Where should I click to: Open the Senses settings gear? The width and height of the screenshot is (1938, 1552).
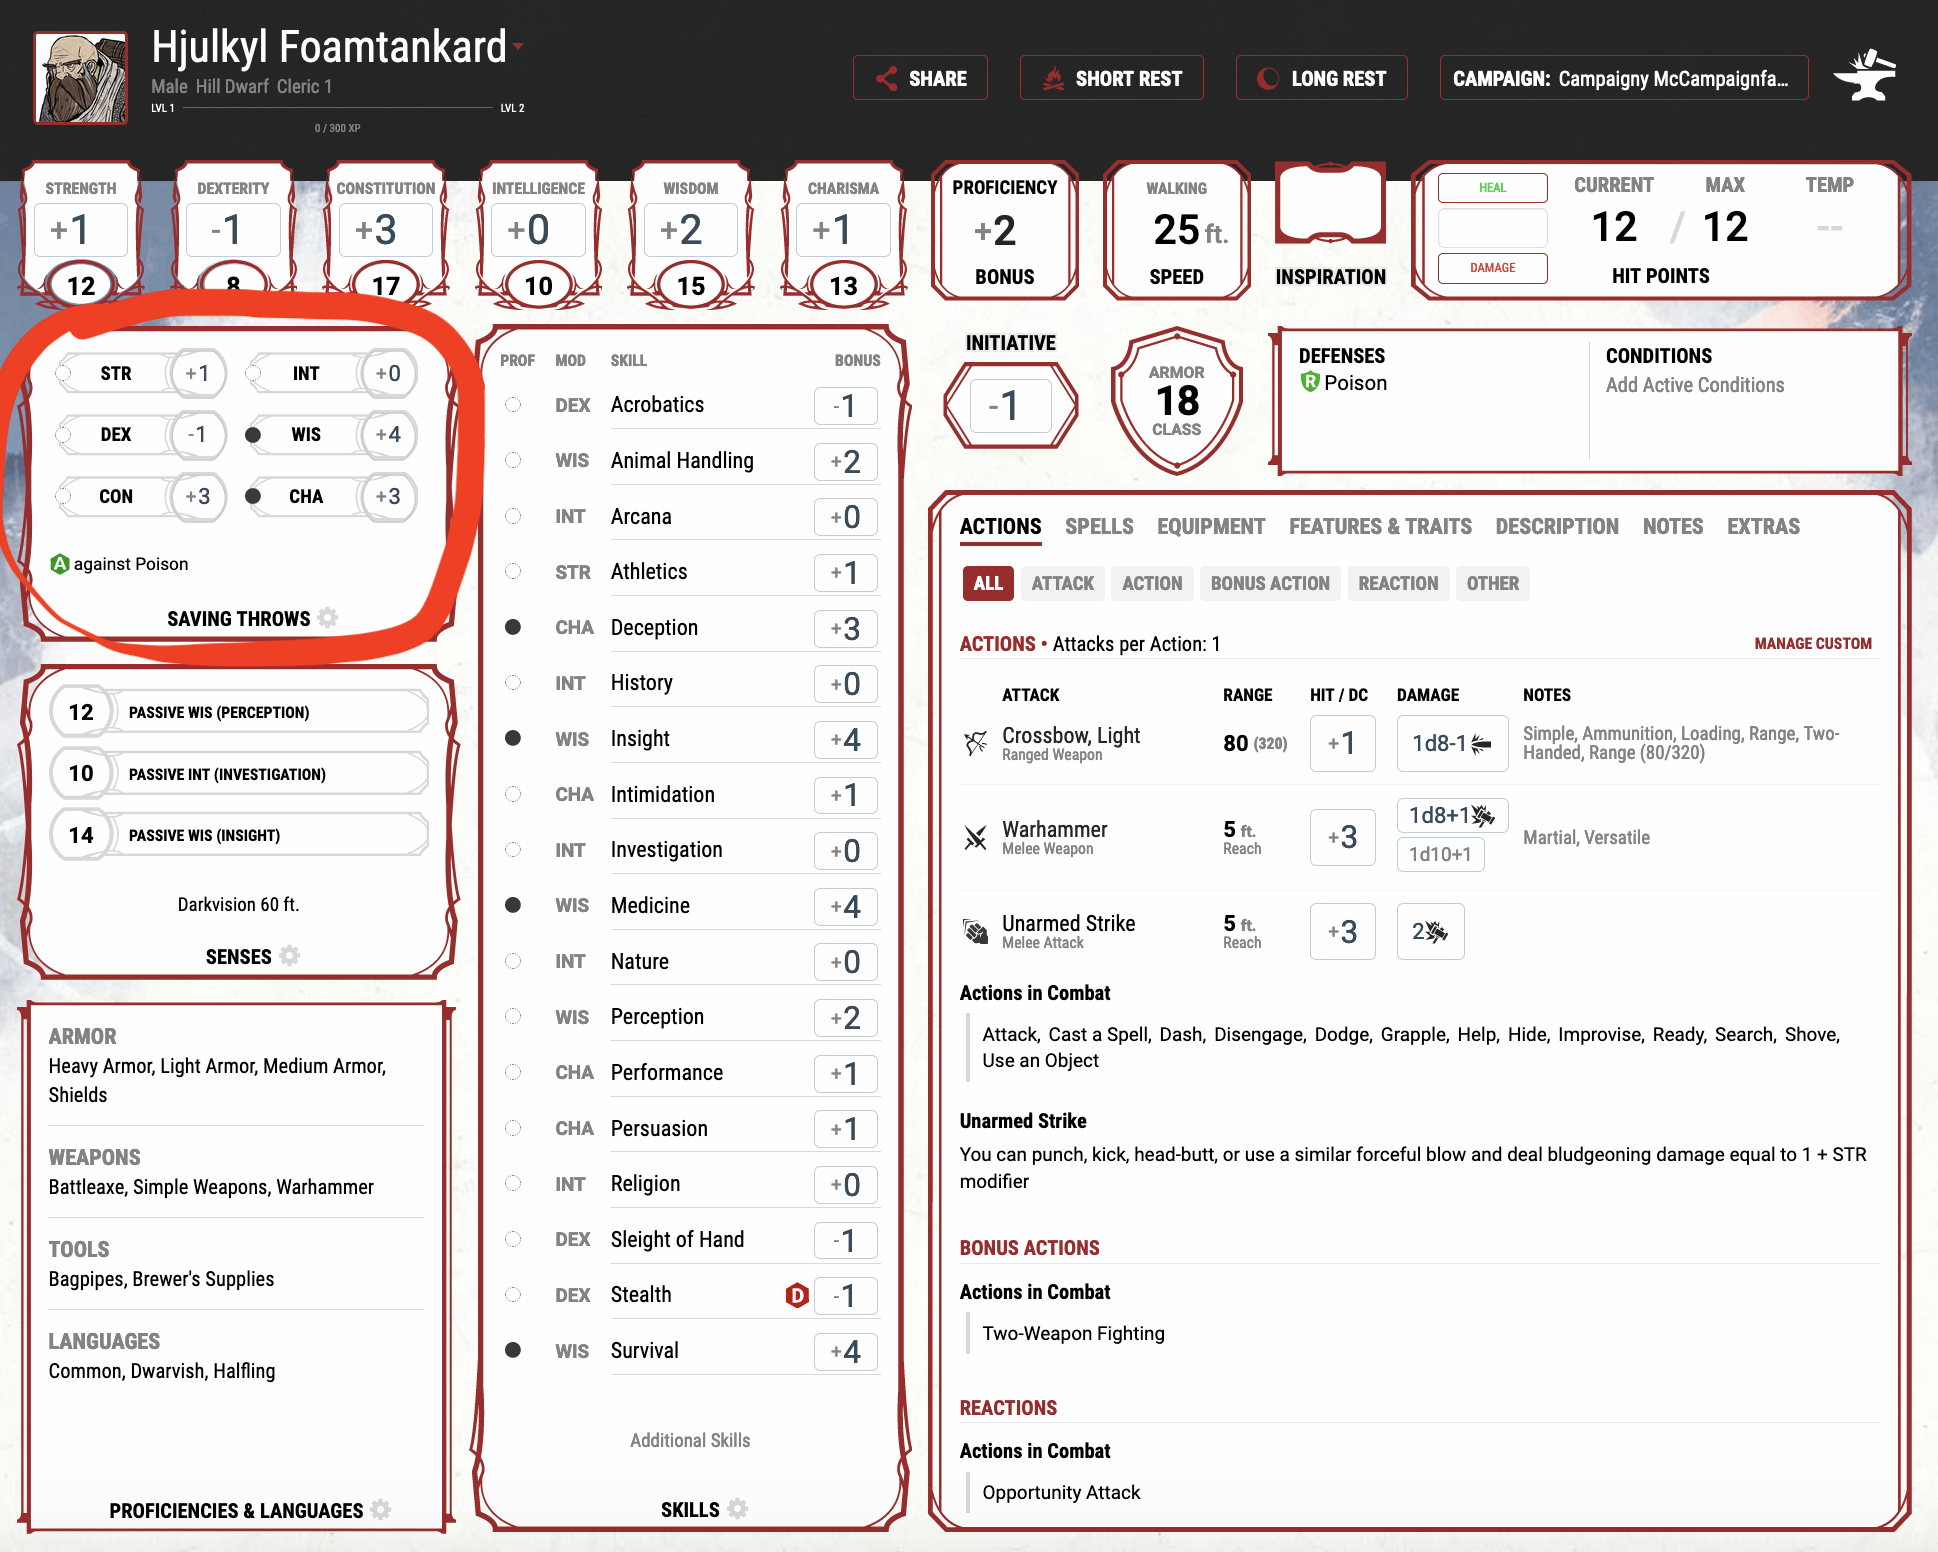point(290,956)
